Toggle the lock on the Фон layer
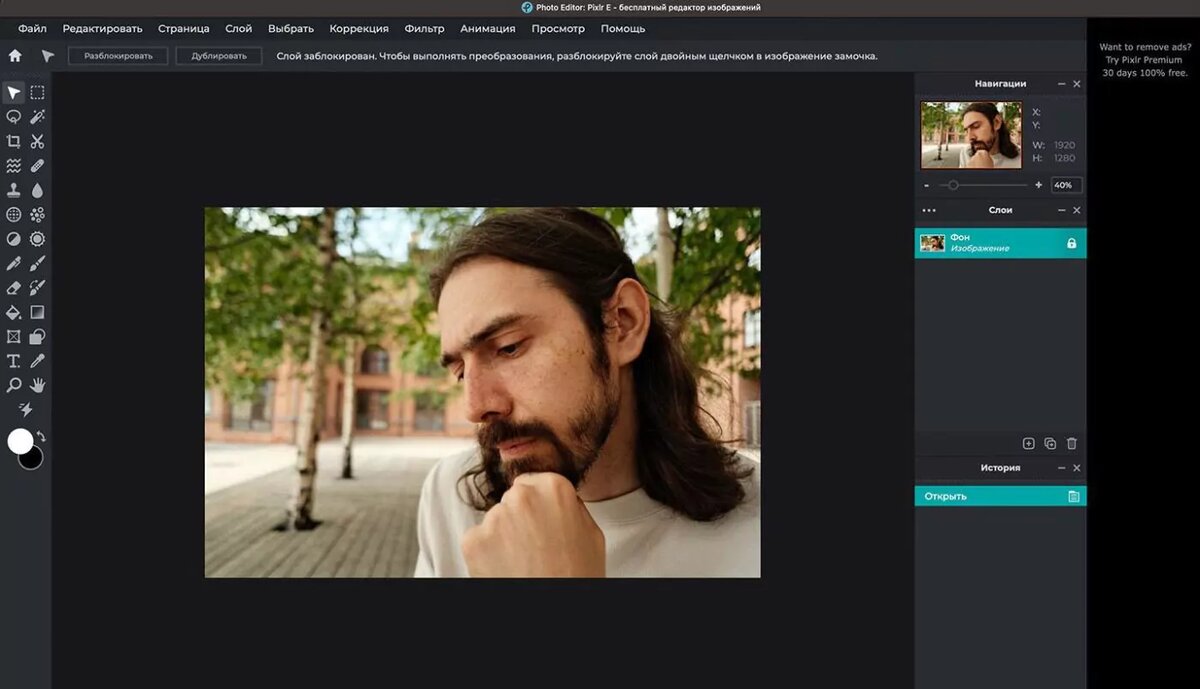 click(x=1071, y=243)
